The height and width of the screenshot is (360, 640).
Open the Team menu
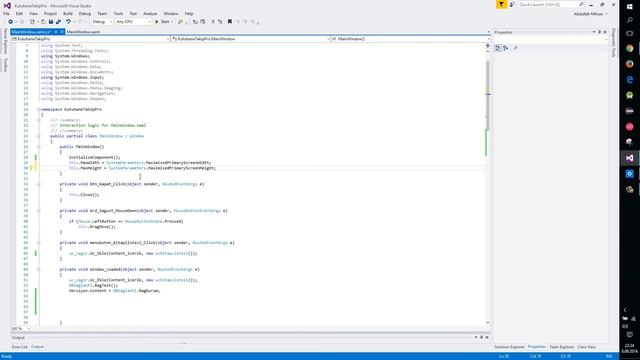tap(102, 13)
